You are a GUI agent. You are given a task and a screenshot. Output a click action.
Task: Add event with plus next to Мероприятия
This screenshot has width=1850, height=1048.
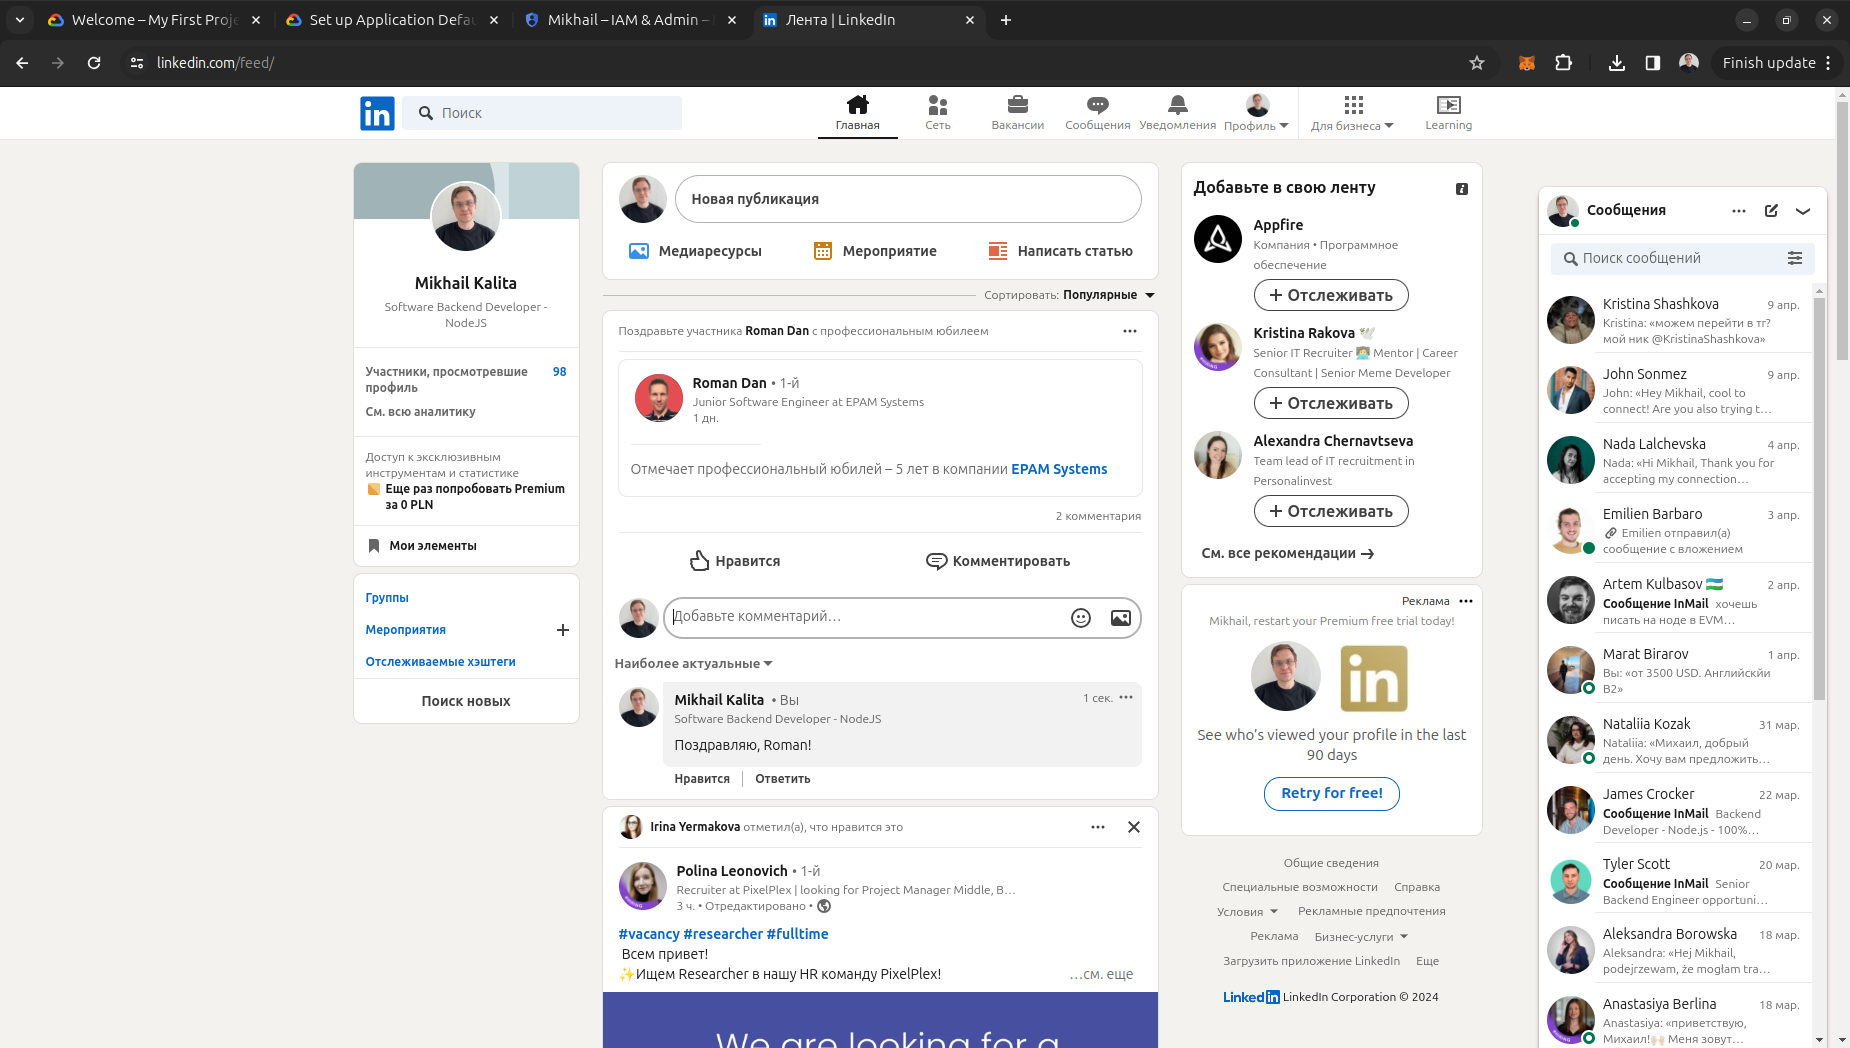click(x=563, y=630)
